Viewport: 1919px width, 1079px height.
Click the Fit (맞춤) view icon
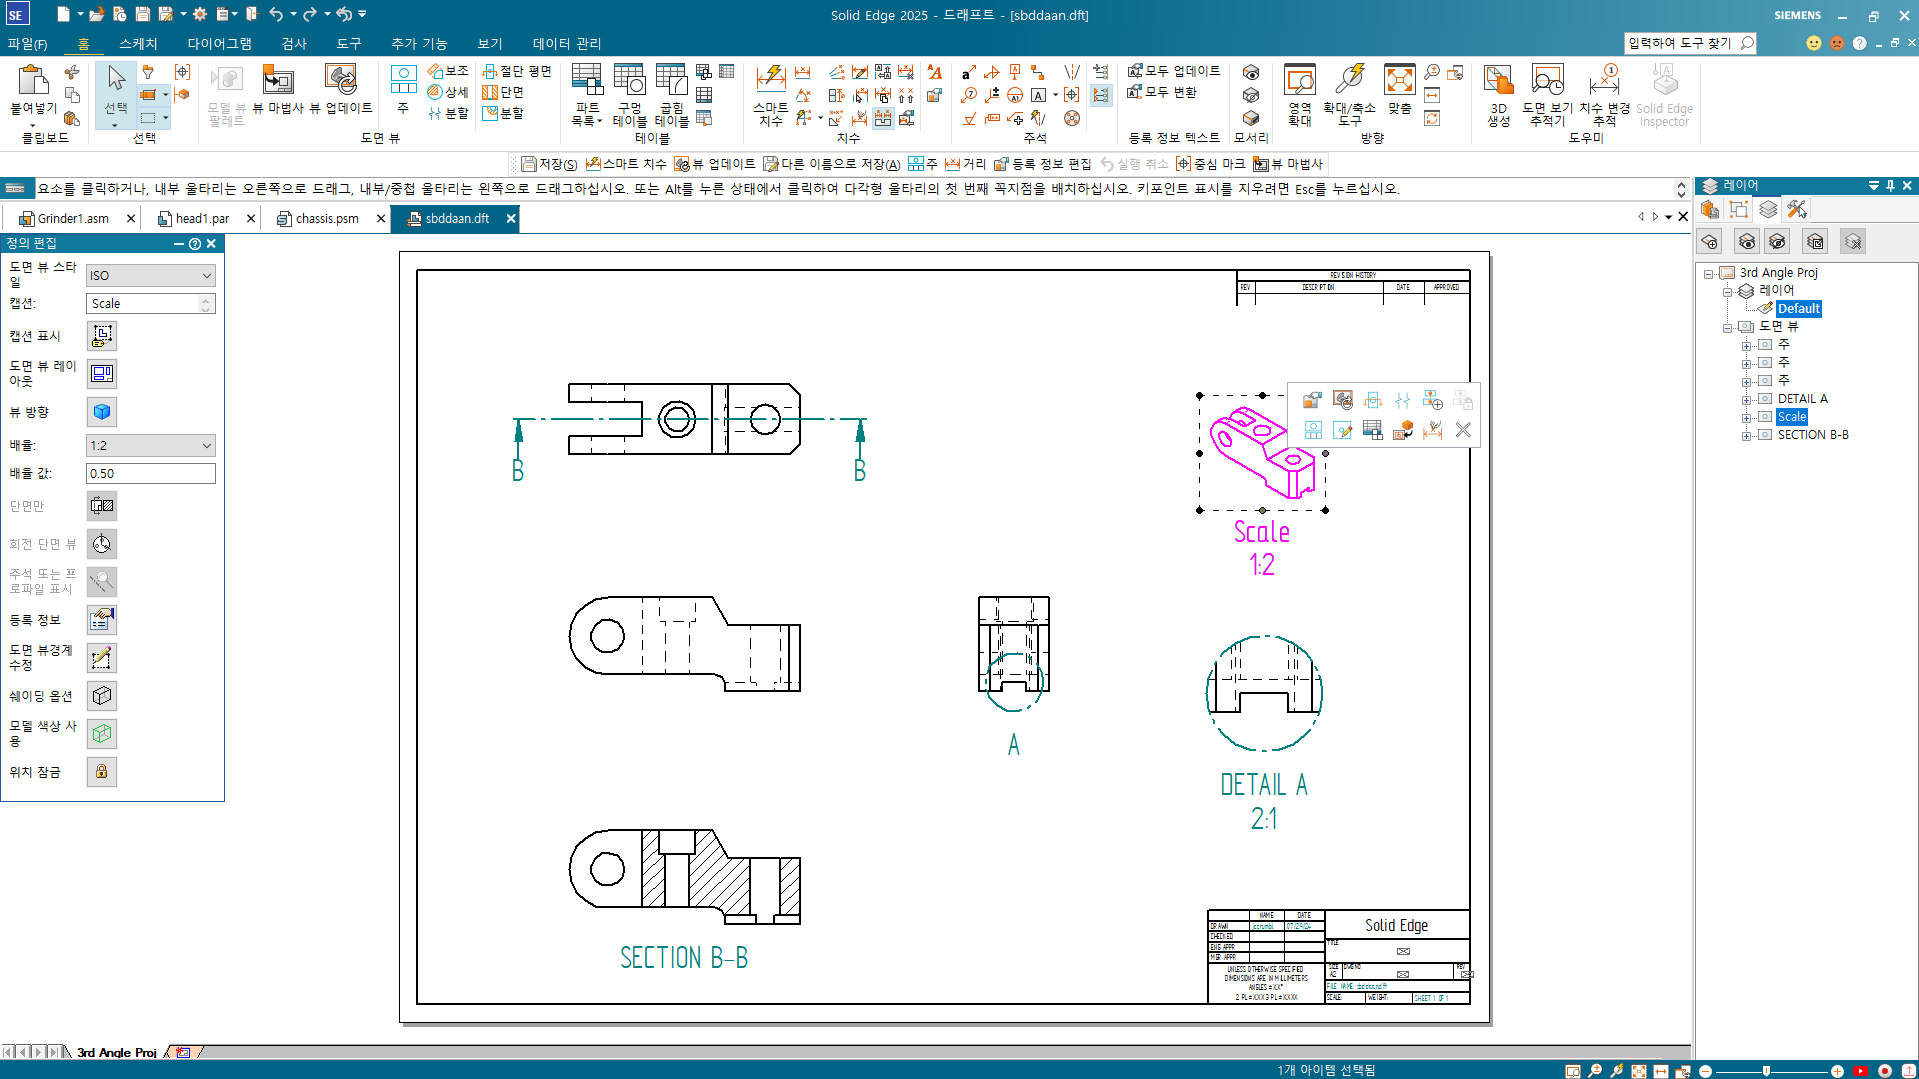point(1399,88)
